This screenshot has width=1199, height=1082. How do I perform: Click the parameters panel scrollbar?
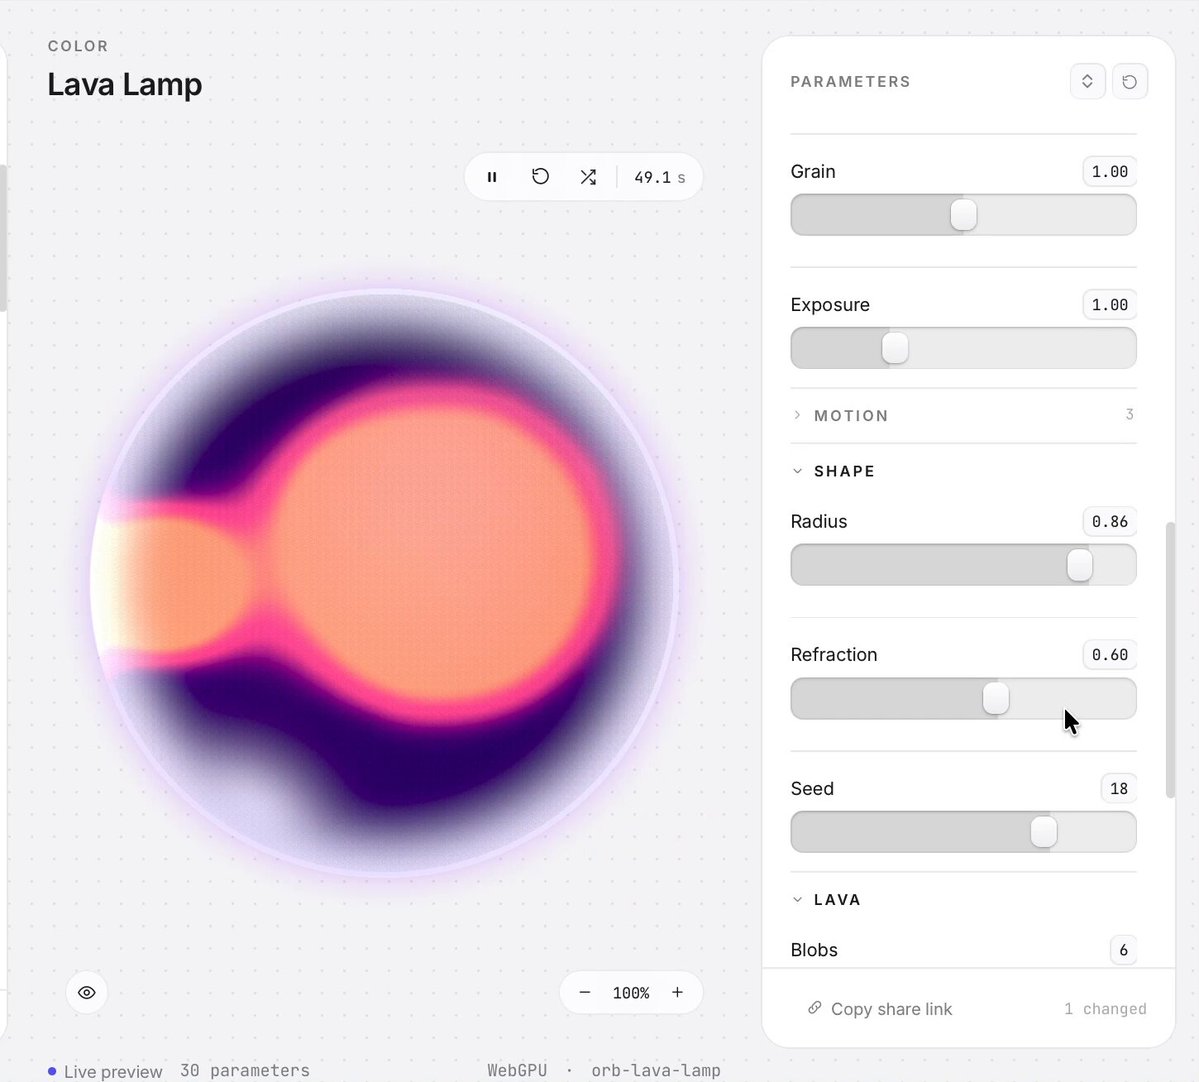click(x=1170, y=660)
